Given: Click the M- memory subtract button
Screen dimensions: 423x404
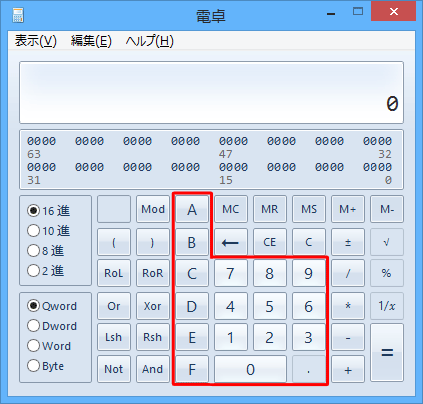Looking at the screenshot, I should click(387, 209).
